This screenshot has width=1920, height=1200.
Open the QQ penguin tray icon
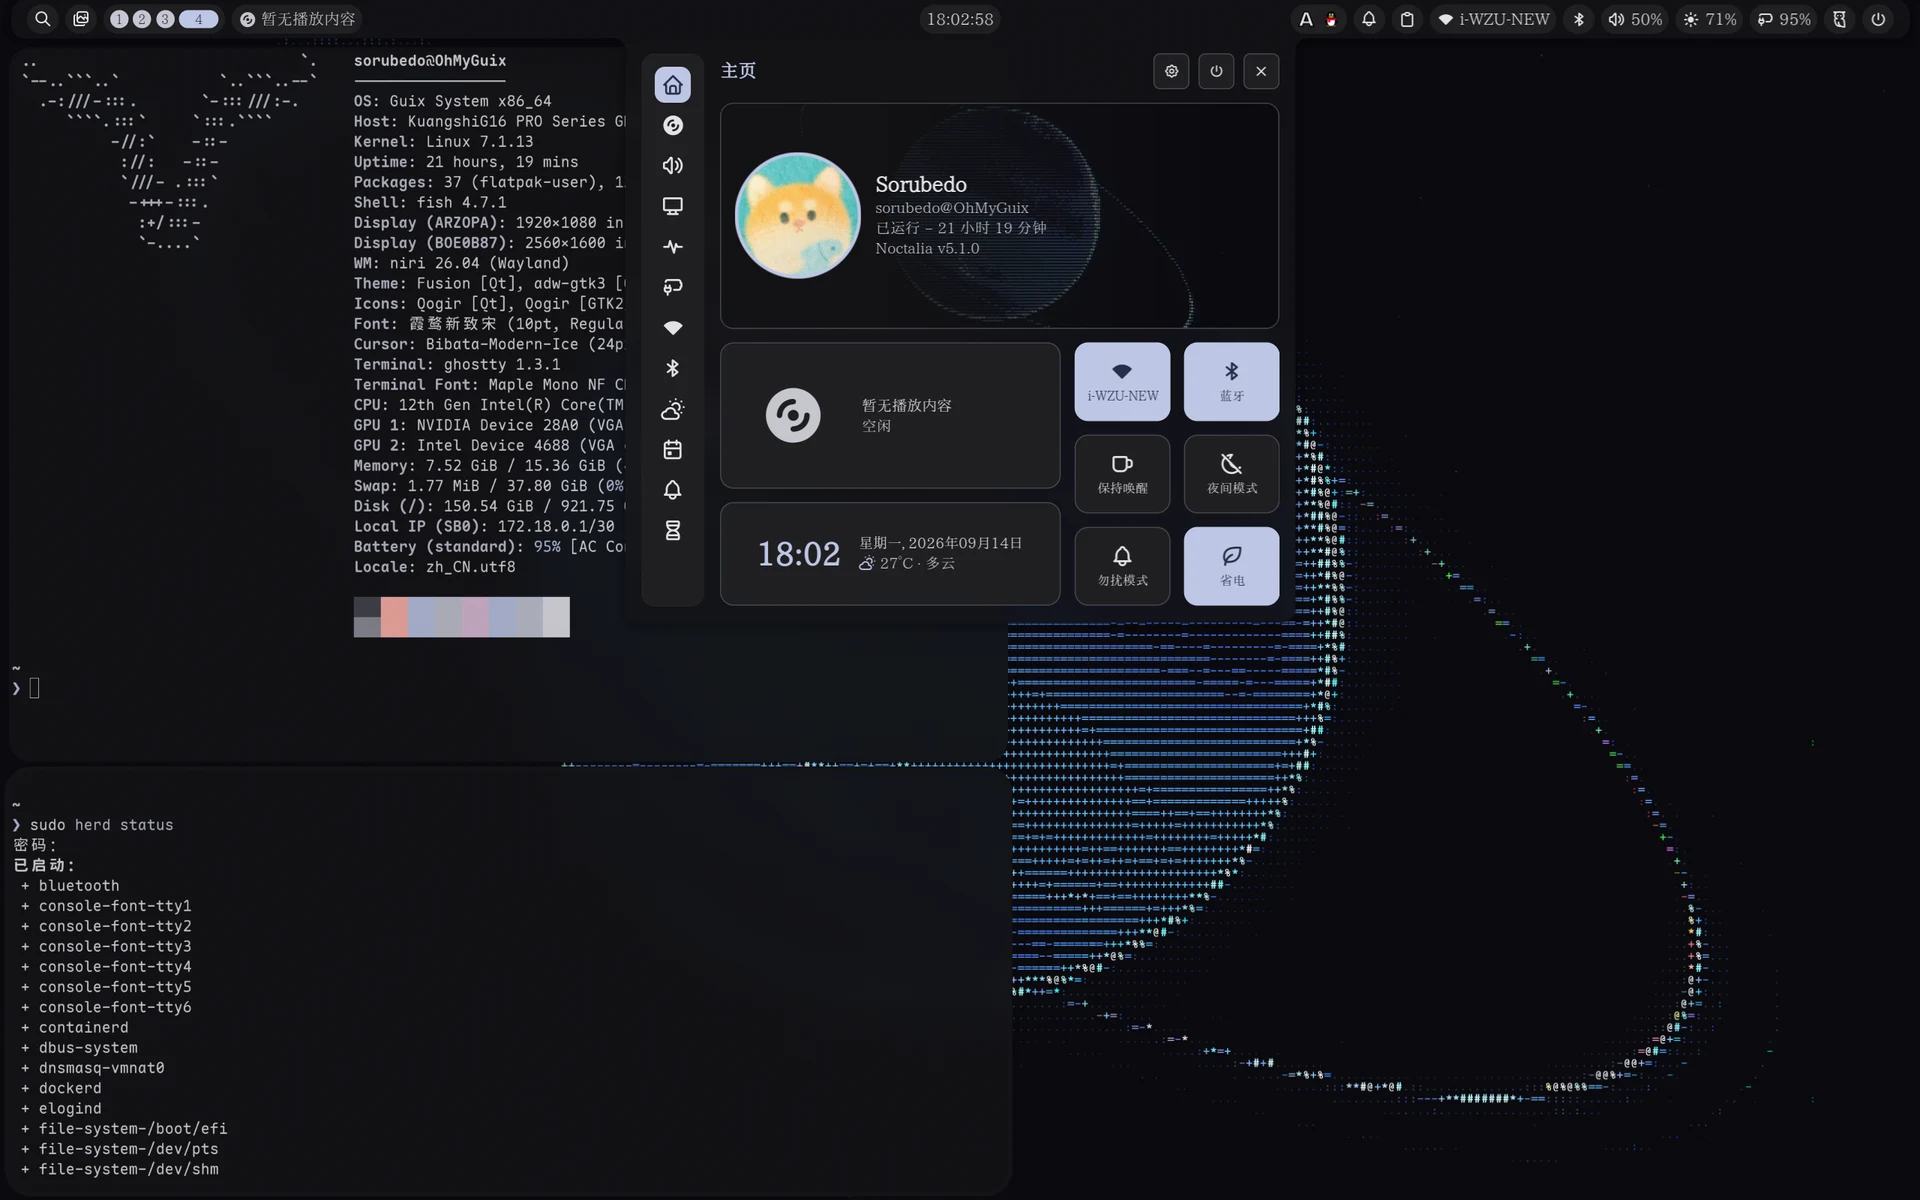pos(1331,19)
